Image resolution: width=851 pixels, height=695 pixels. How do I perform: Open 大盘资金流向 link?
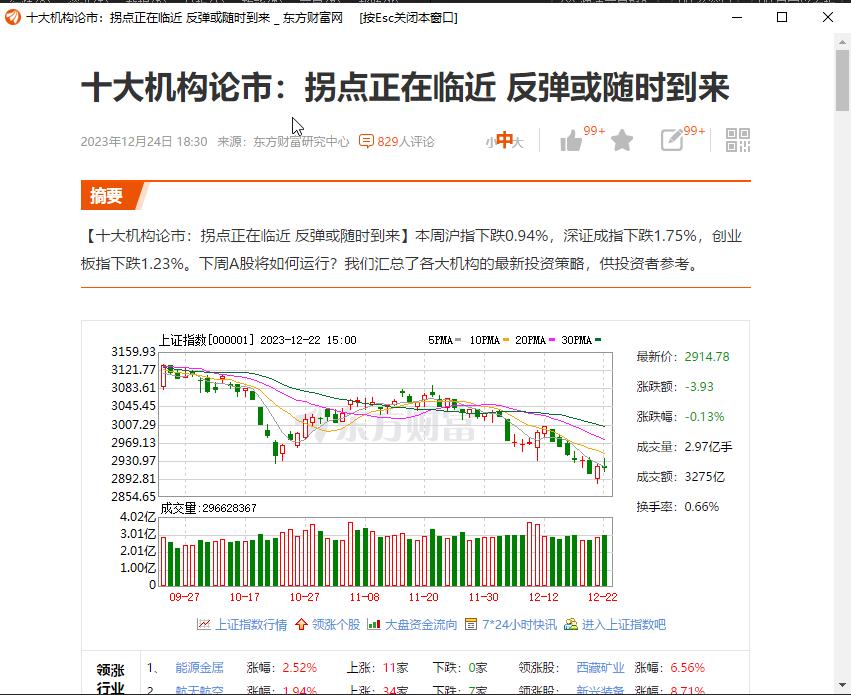[x=421, y=624]
